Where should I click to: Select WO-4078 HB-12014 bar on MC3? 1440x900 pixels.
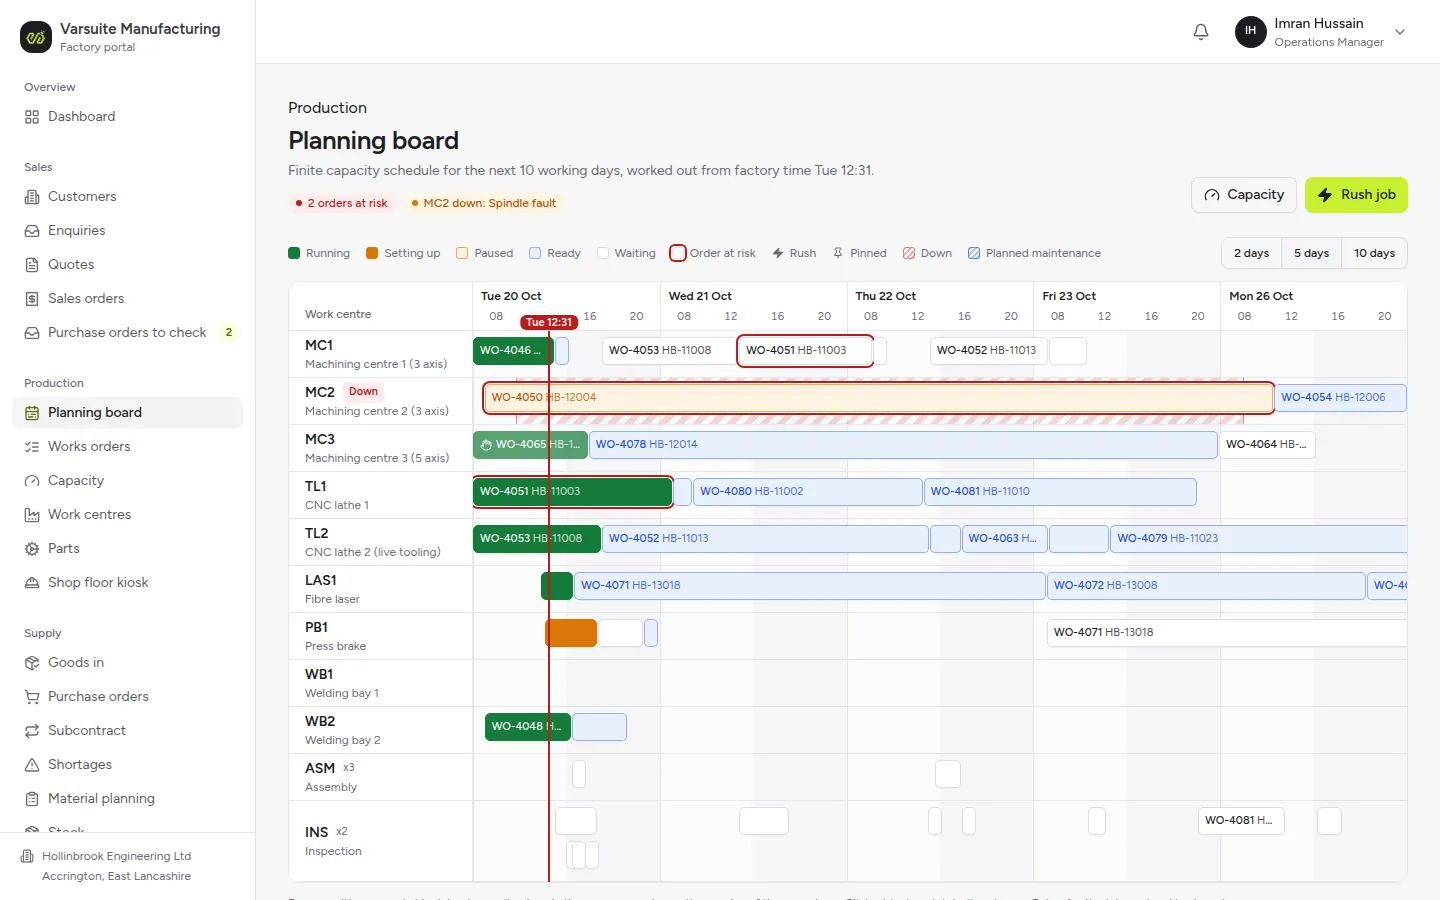903,445
